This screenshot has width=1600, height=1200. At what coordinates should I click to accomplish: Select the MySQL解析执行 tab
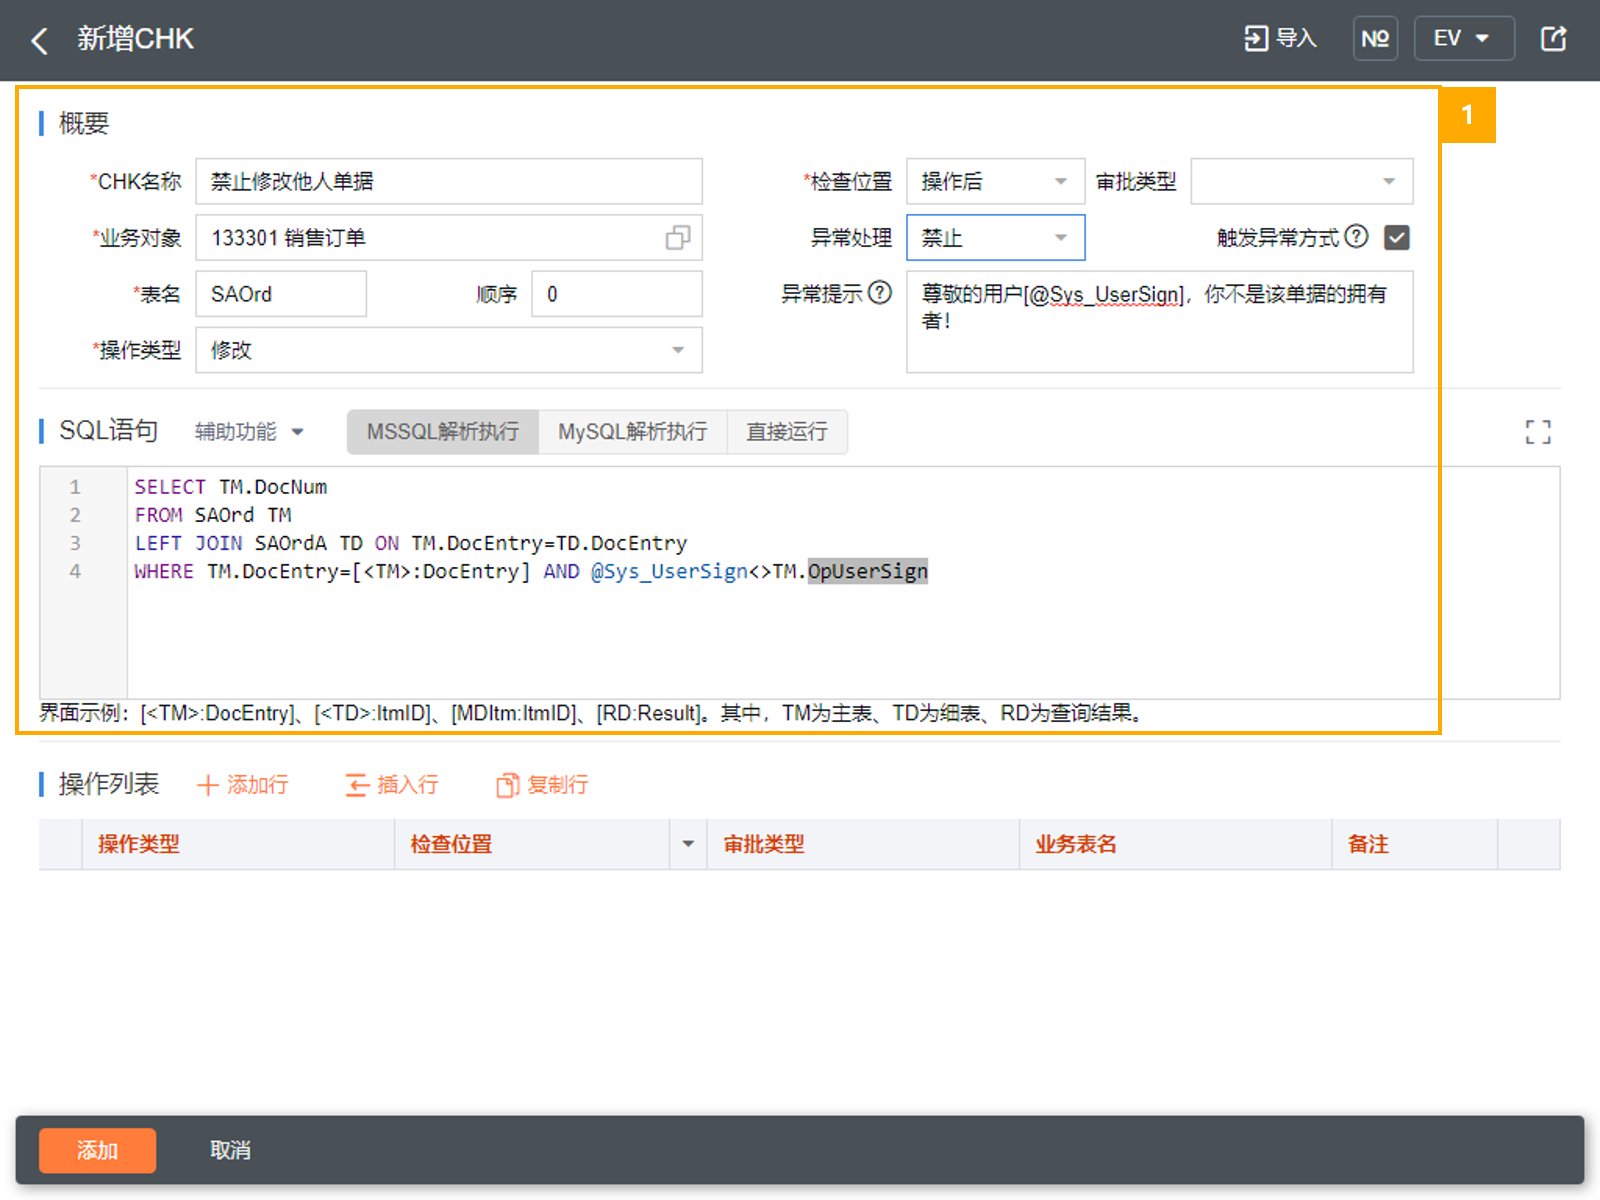coord(632,431)
